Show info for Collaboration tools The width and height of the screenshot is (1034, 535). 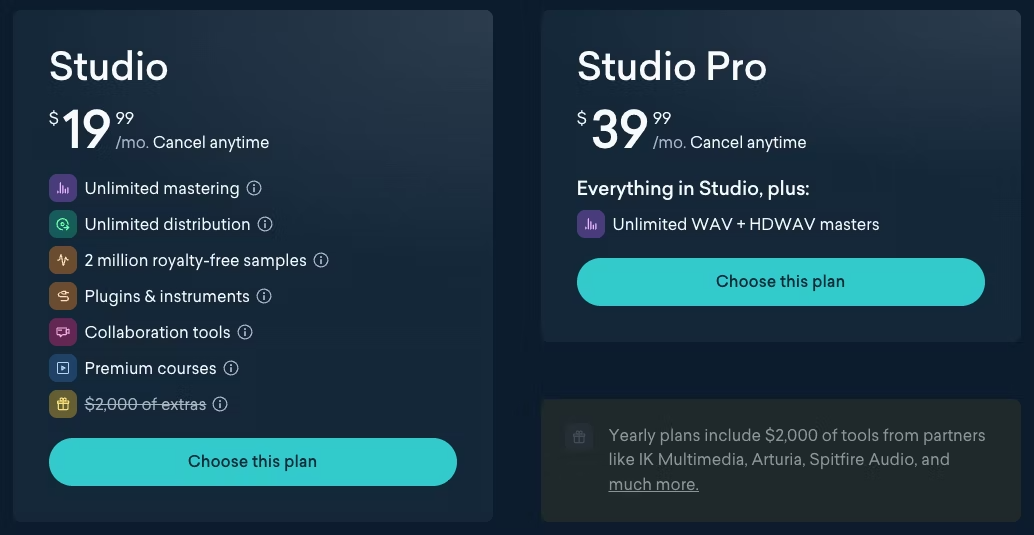point(245,332)
